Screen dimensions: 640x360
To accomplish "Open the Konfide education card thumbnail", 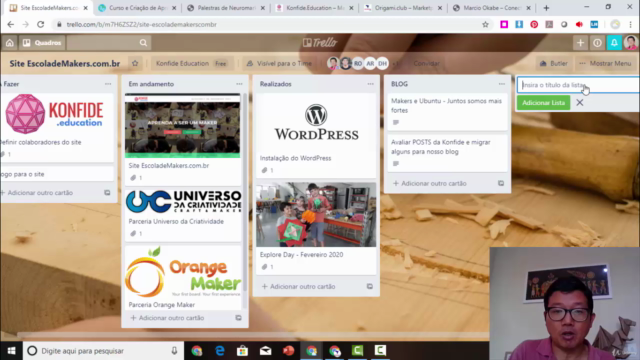I will pos(54,114).
